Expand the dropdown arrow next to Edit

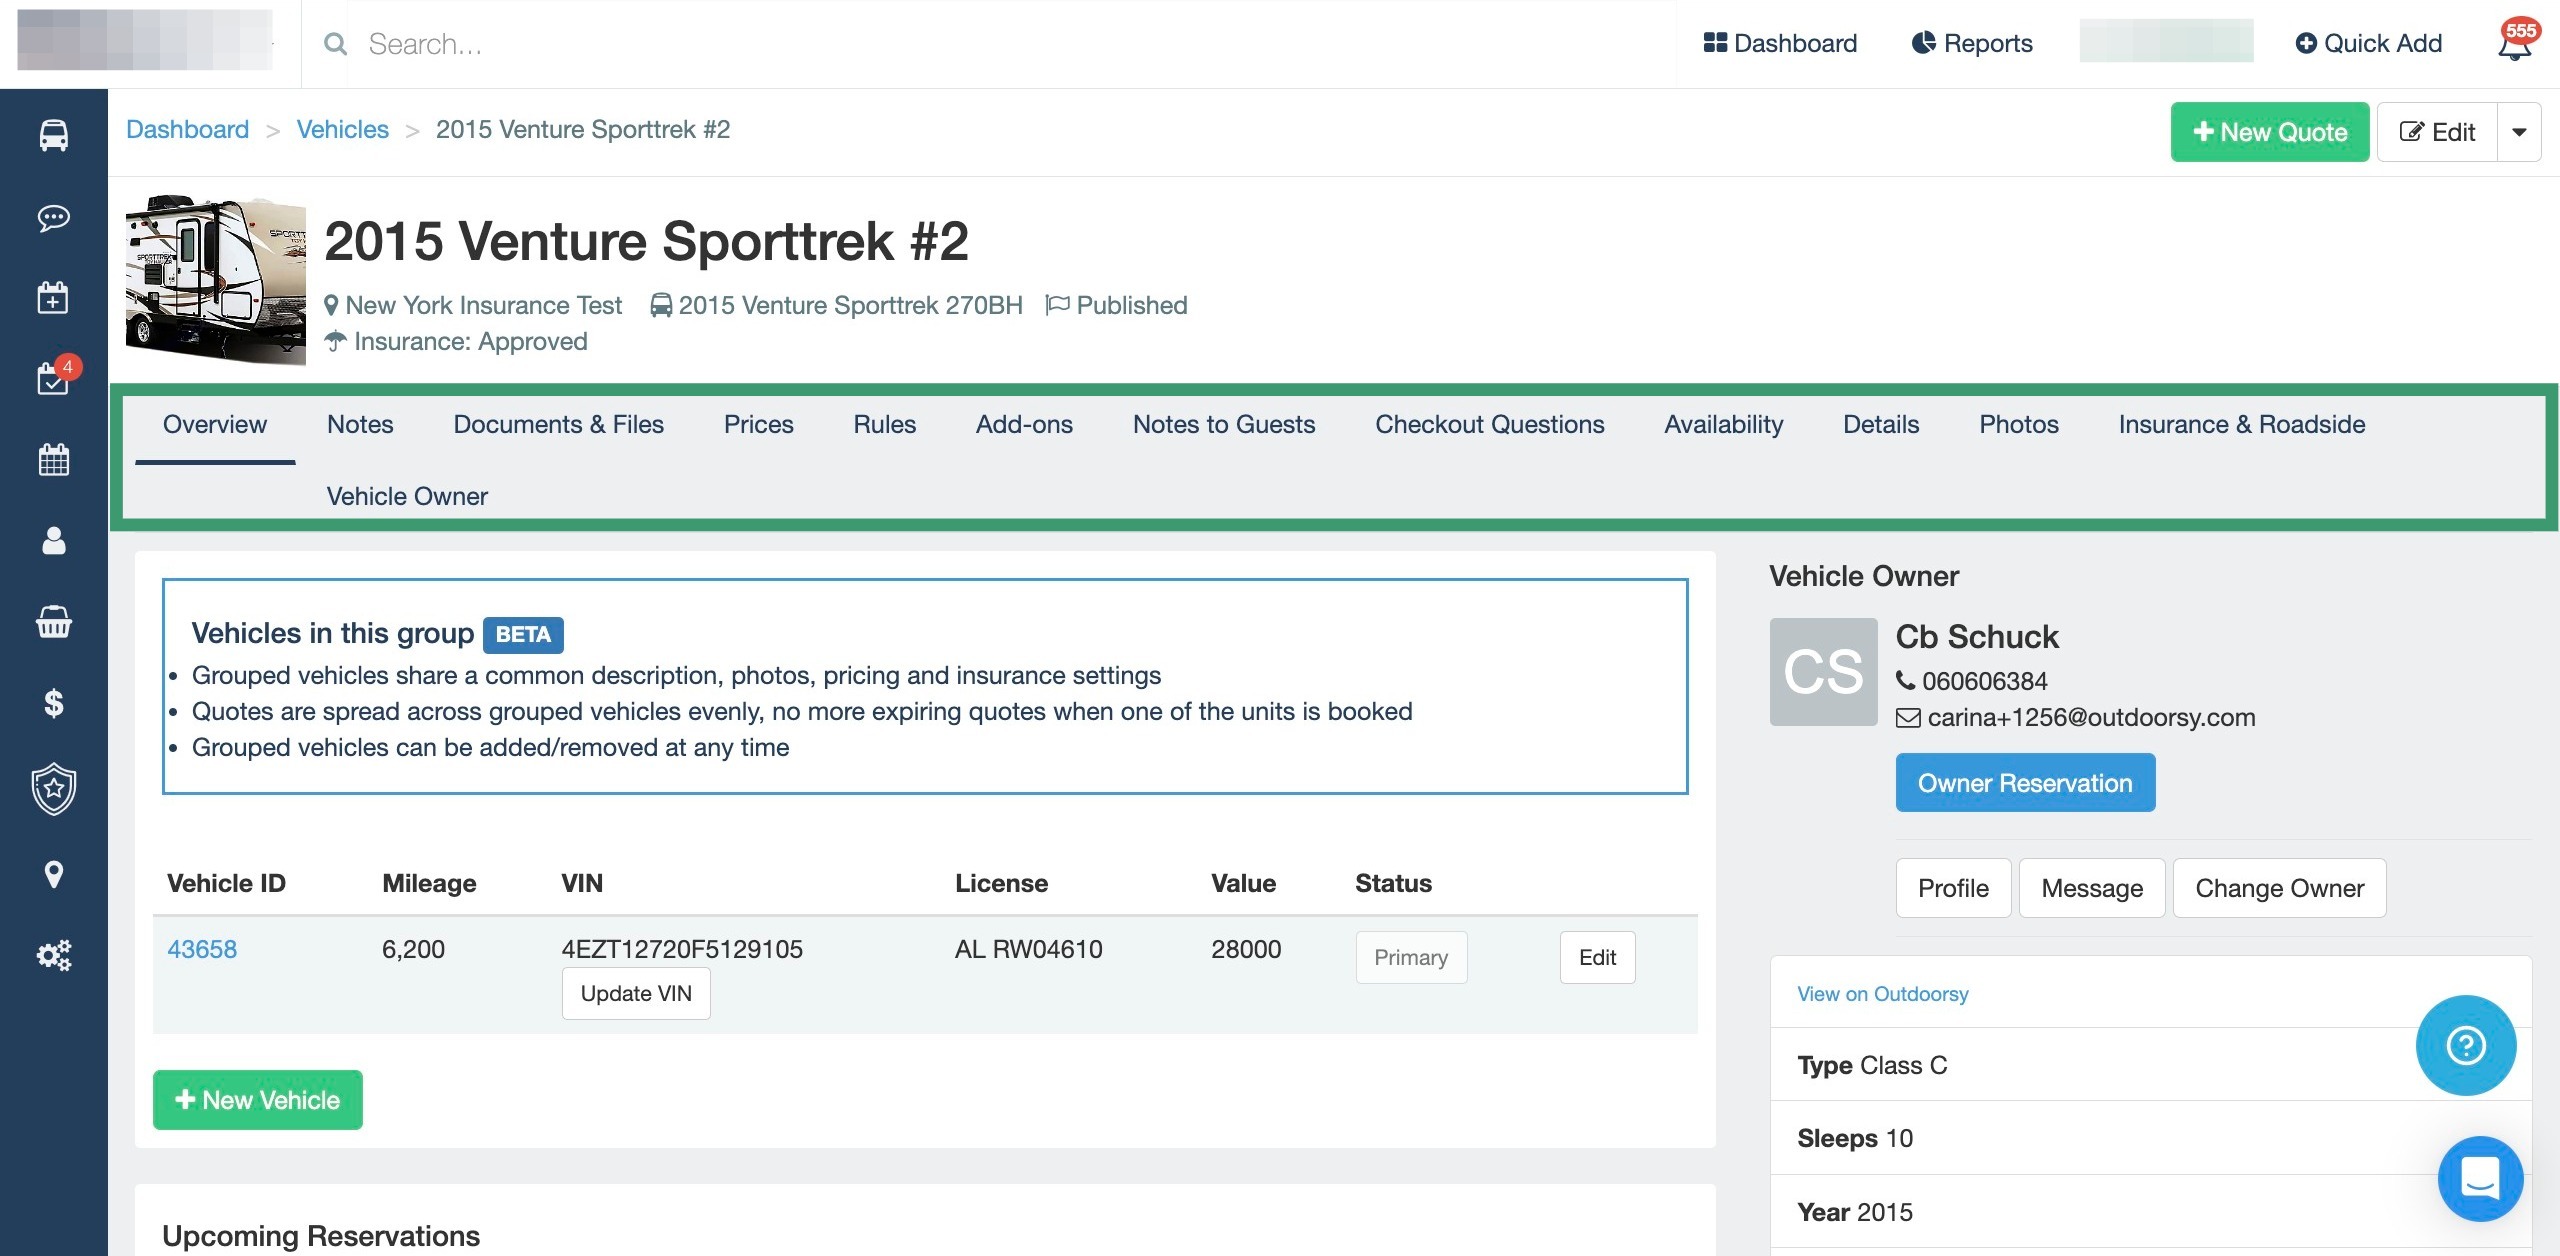tap(2519, 132)
